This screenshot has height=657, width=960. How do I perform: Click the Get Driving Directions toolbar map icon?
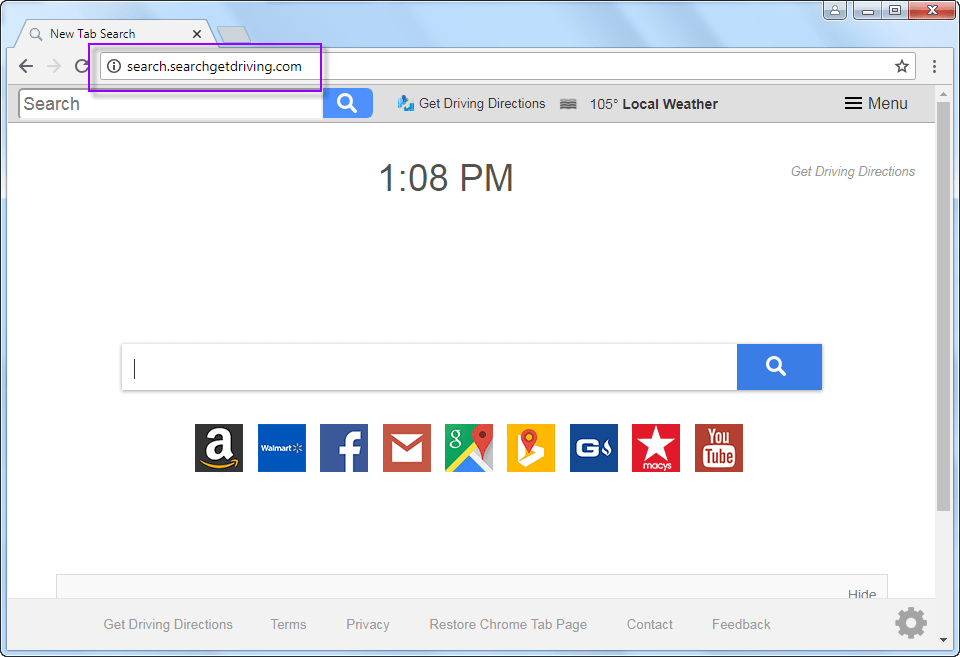click(x=405, y=103)
